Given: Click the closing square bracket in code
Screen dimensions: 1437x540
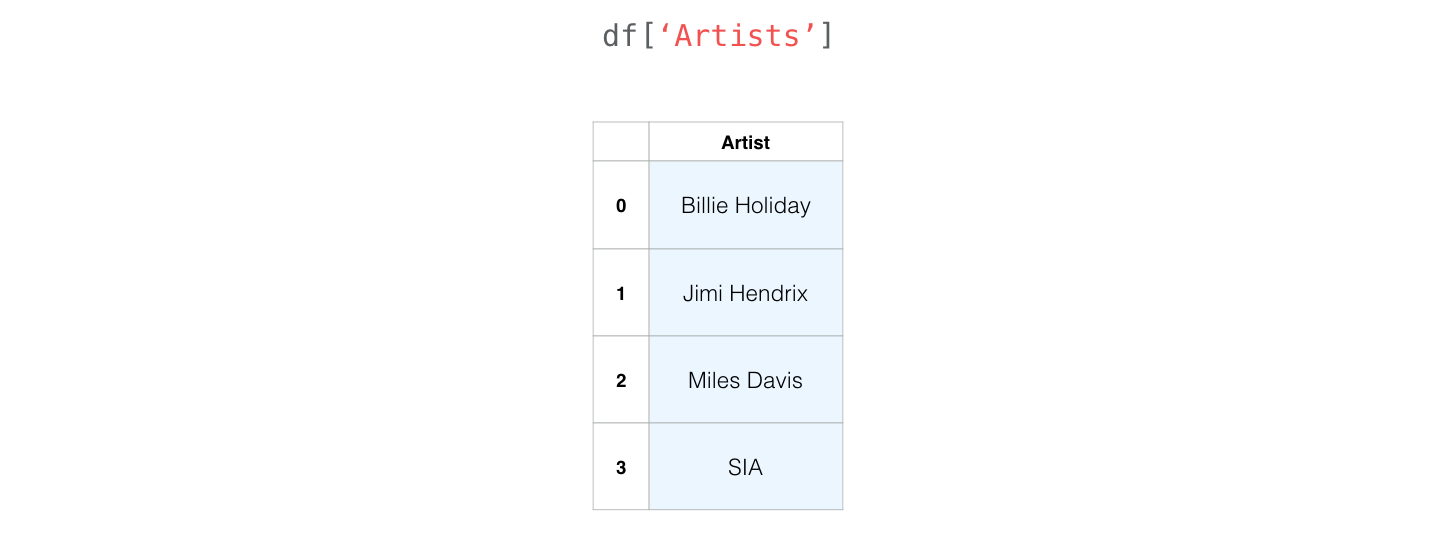Looking at the screenshot, I should (x=826, y=36).
